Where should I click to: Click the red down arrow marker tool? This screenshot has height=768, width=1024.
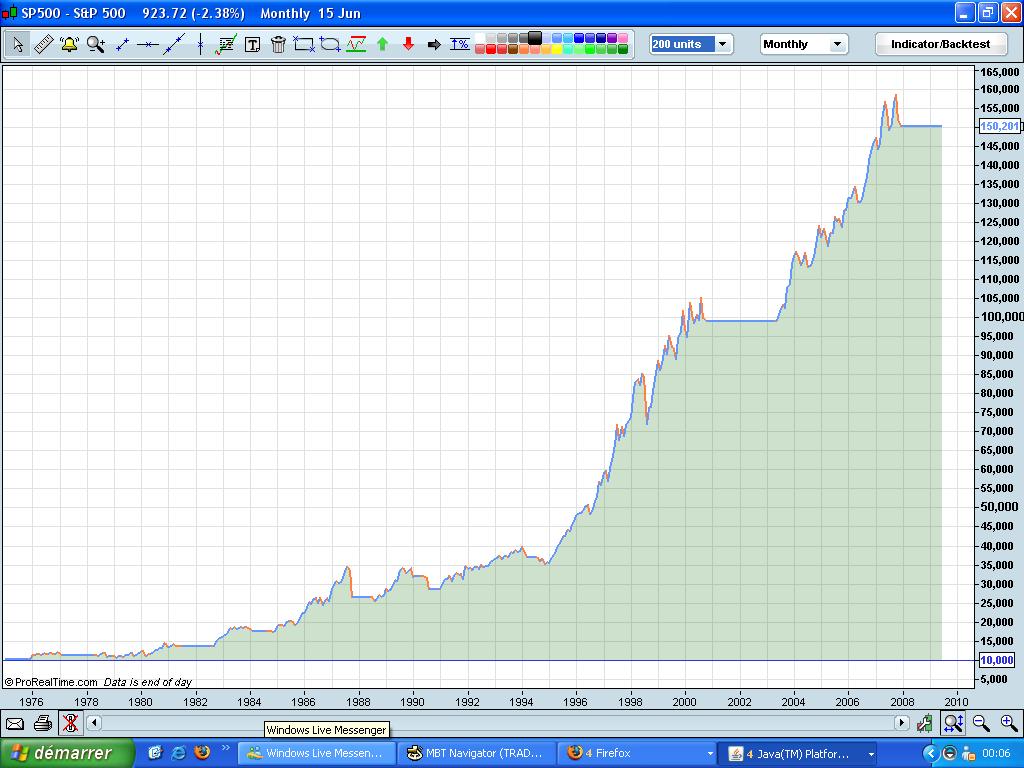tap(409, 44)
